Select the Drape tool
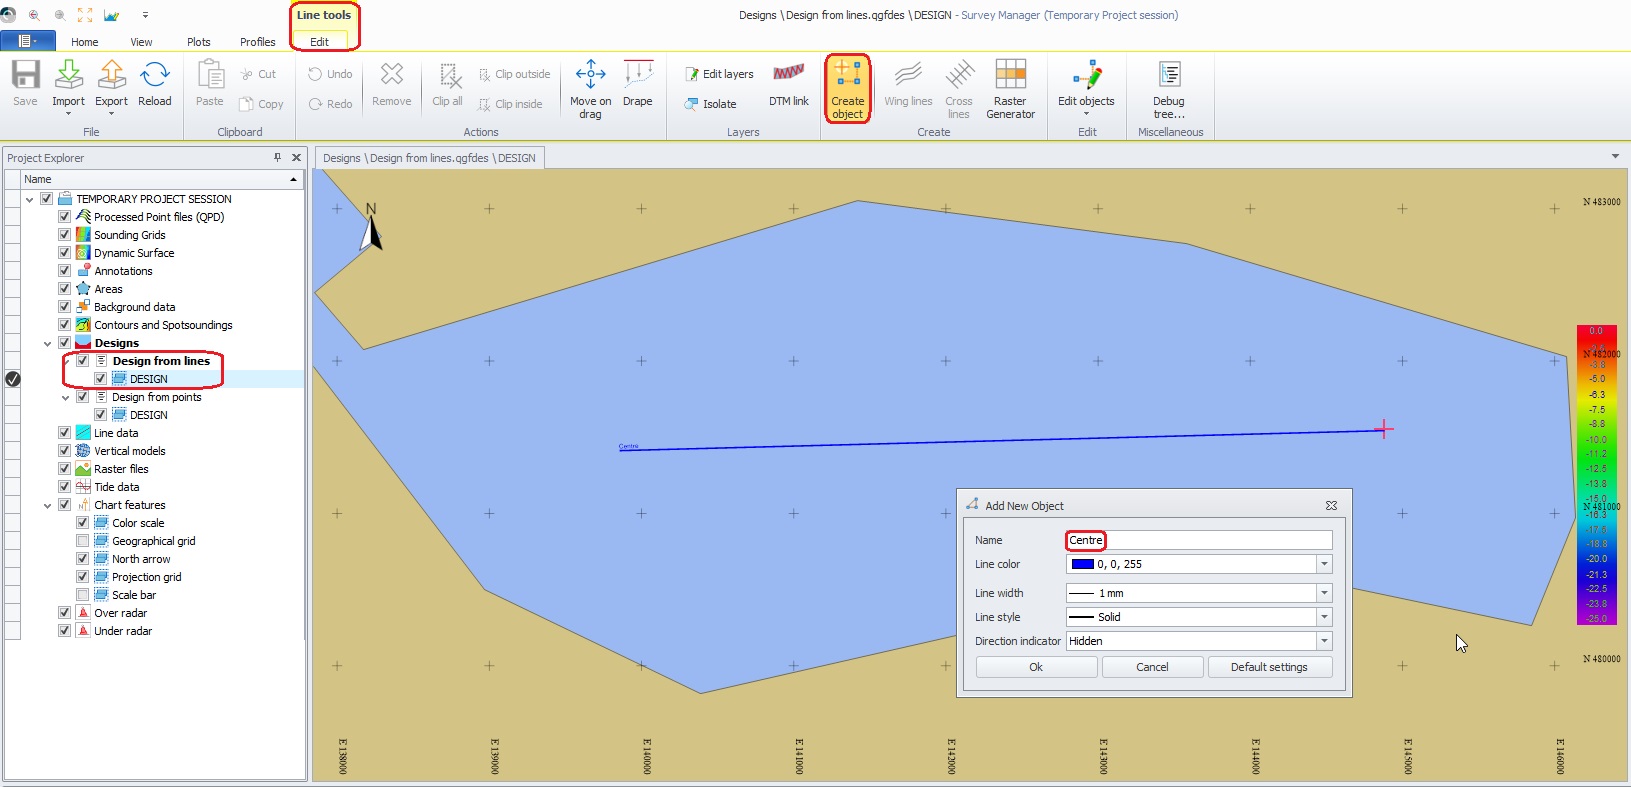 click(637, 84)
